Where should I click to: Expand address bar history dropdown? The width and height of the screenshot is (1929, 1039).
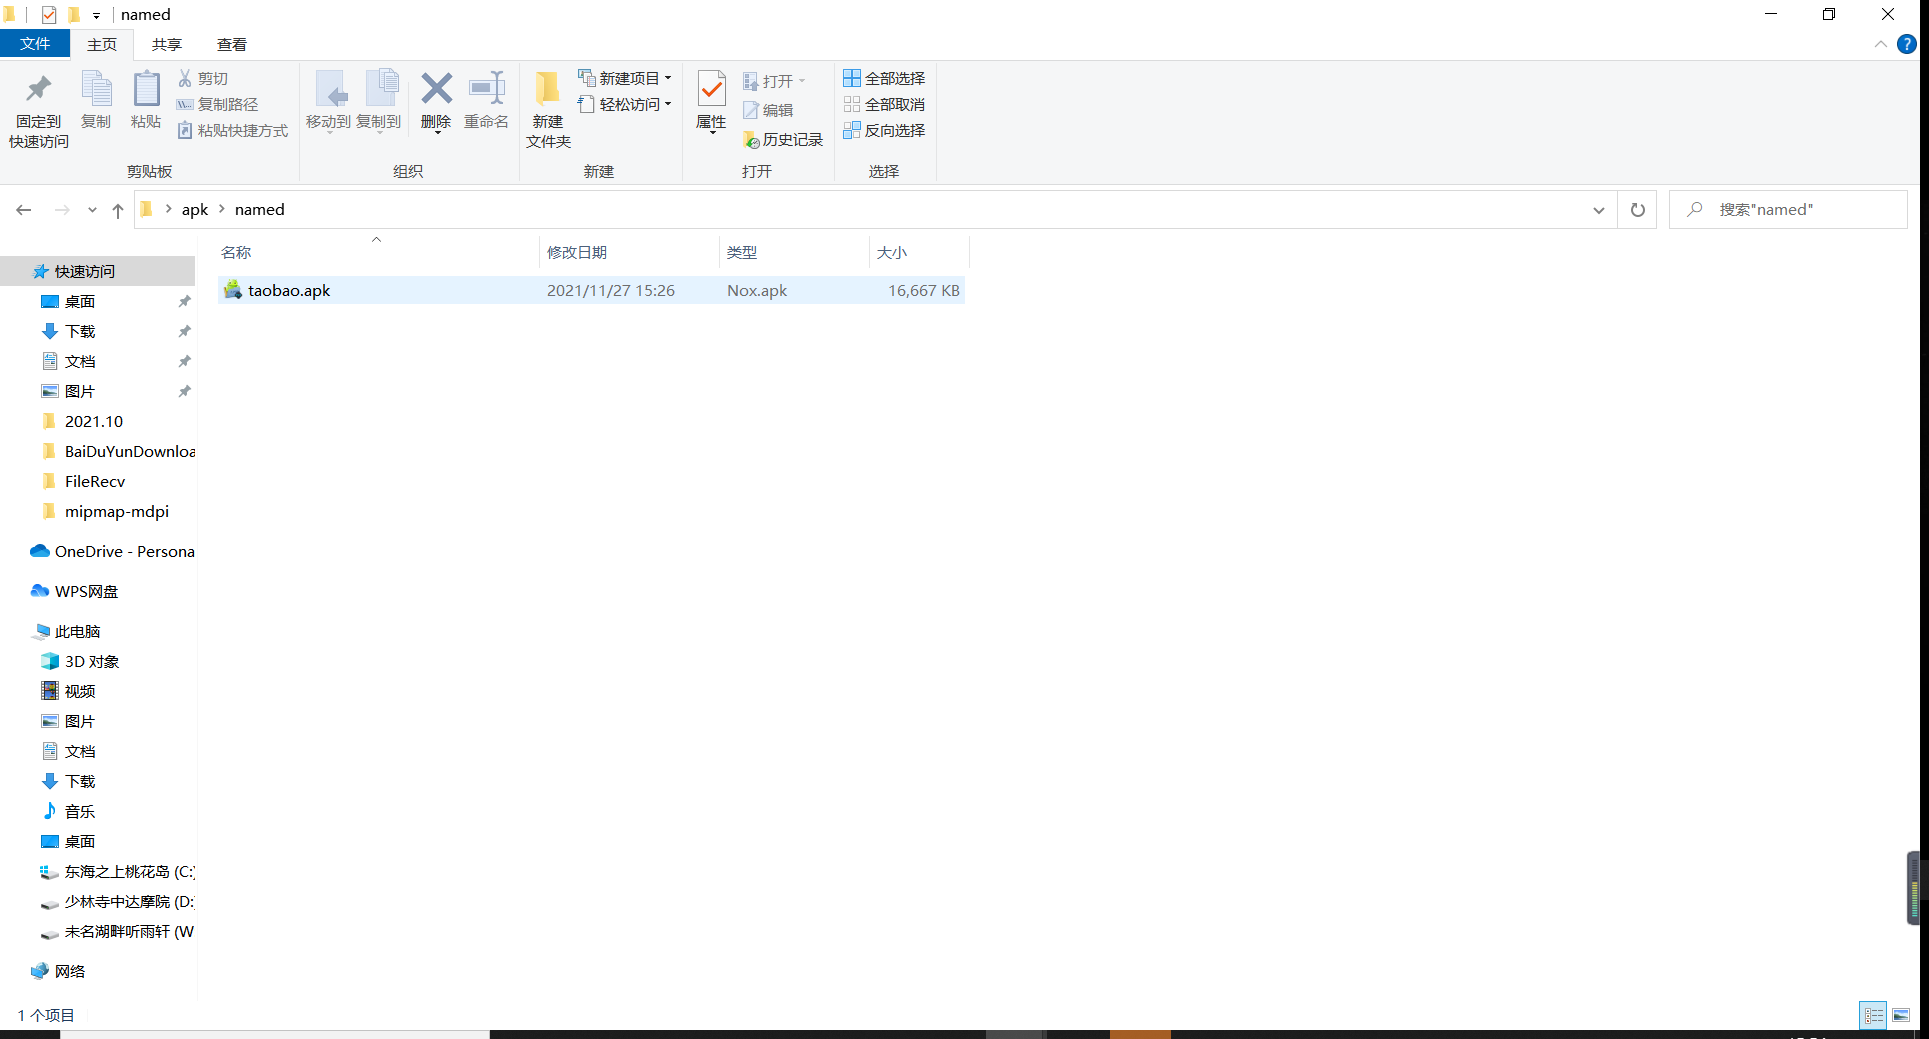pos(1599,210)
